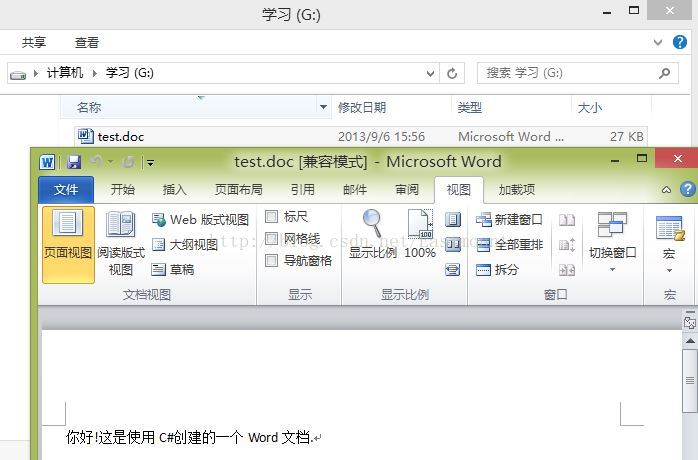Save document using the floppy disk icon

74,162
